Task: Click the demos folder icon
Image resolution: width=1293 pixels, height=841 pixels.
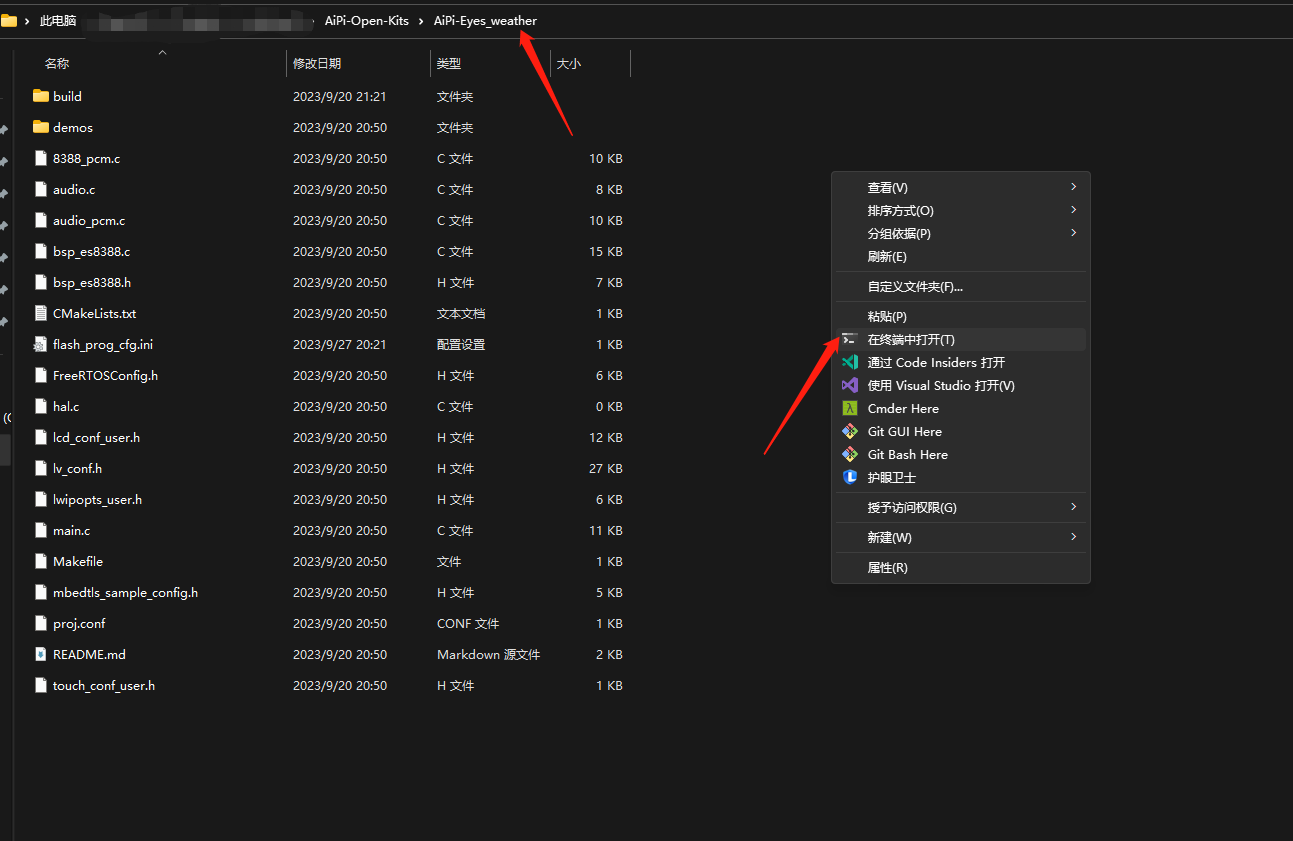Action: pos(41,127)
